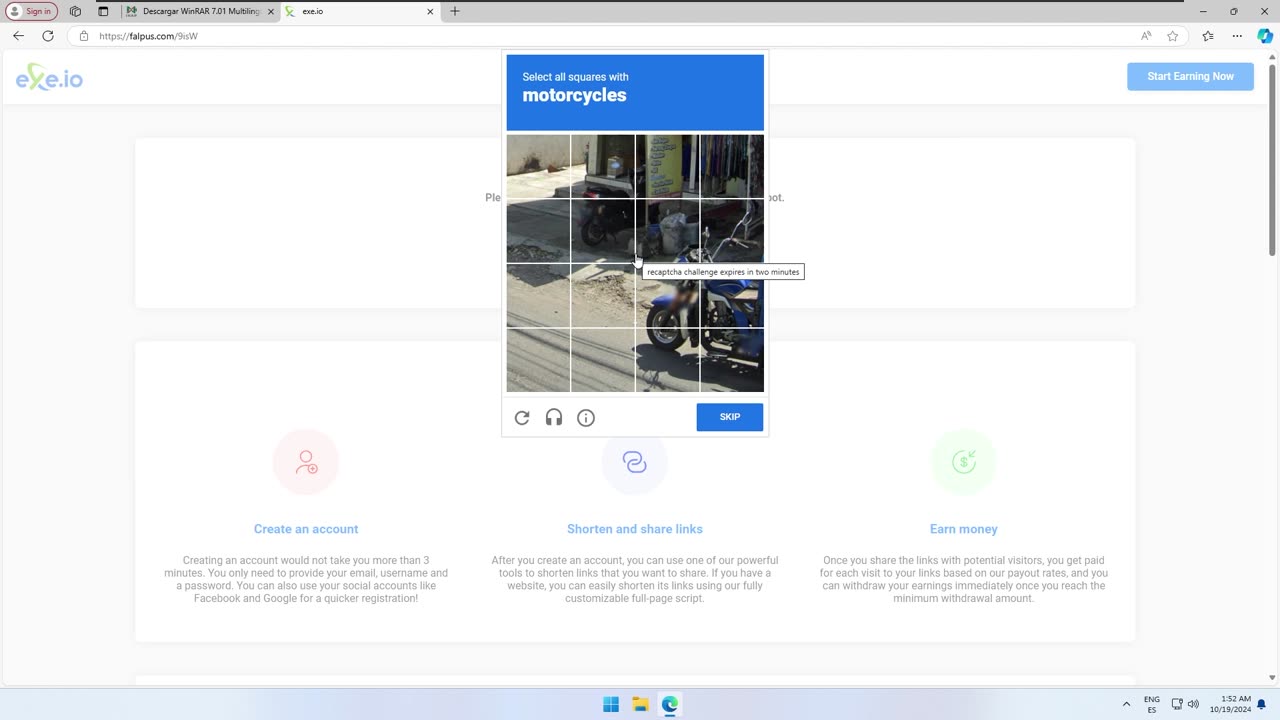Image resolution: width=1280 pixels, height=720 pixels.
Task: Click the 'Create an account' heading
Action: [x=306, y=529]
